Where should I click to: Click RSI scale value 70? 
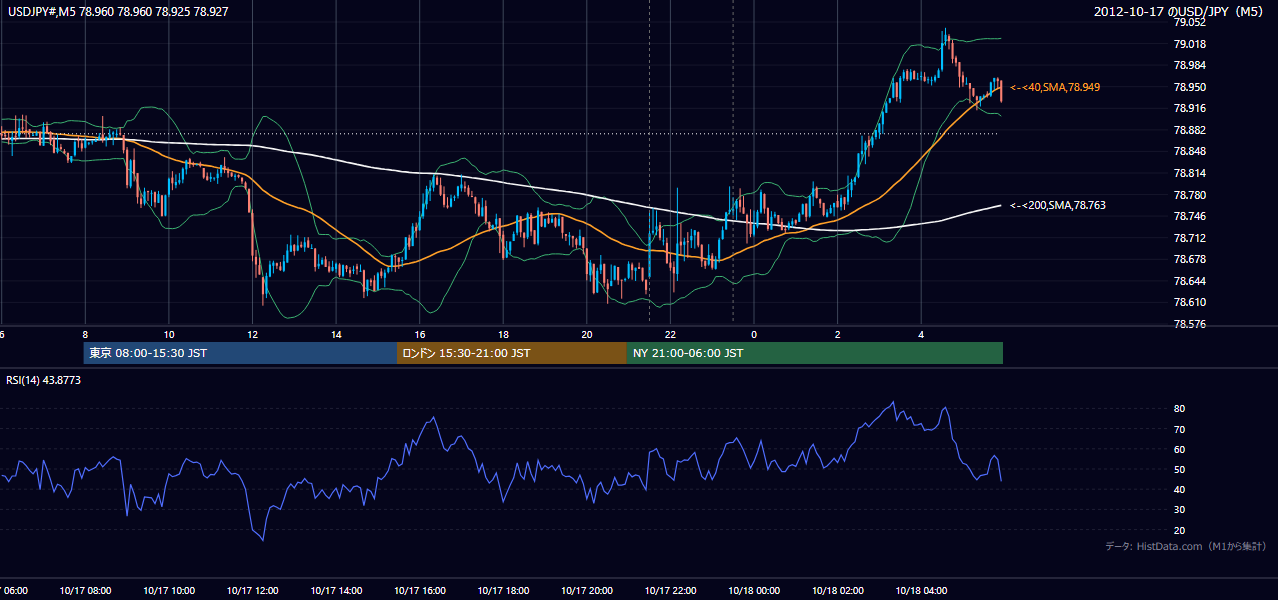click(1179, 429)
